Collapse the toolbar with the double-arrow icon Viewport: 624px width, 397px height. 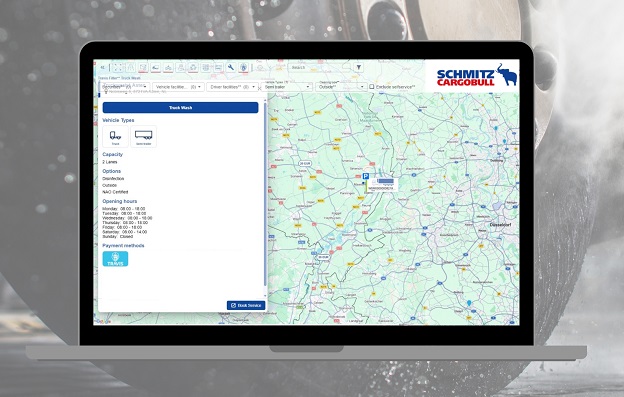[x=103, y=67]
